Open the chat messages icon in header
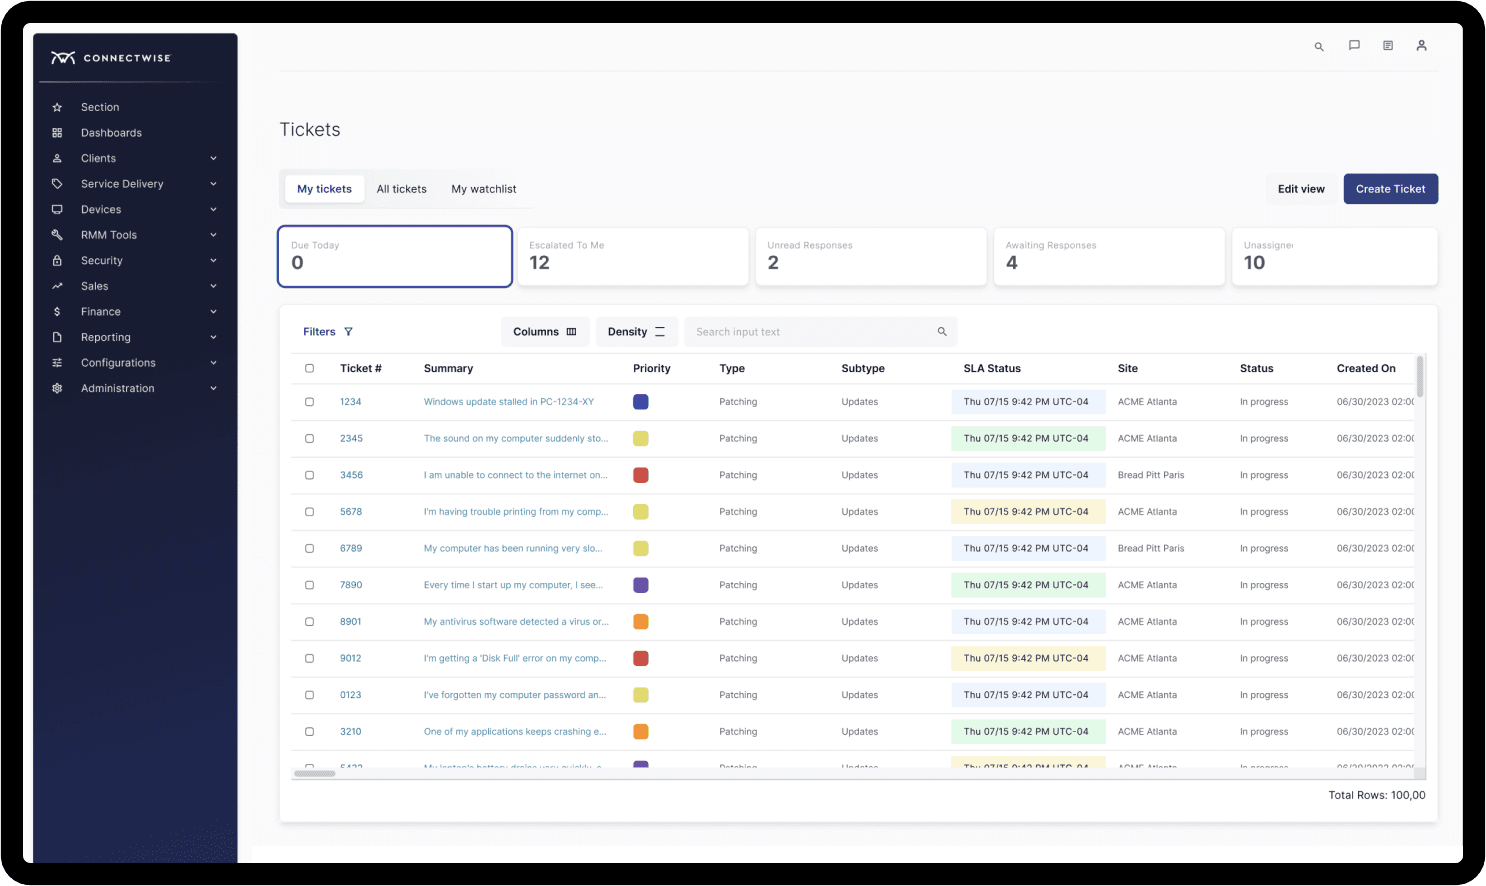This screenshot has width=1486, height=886. (1354, 45)
